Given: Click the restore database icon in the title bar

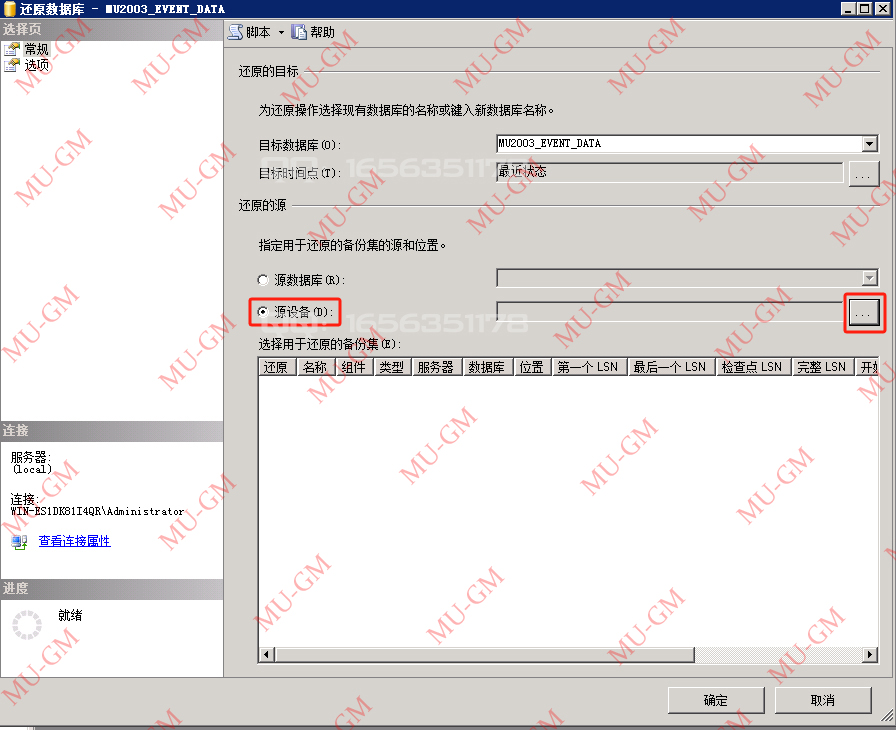Looking at the screenshot, I should coord(10,8).
